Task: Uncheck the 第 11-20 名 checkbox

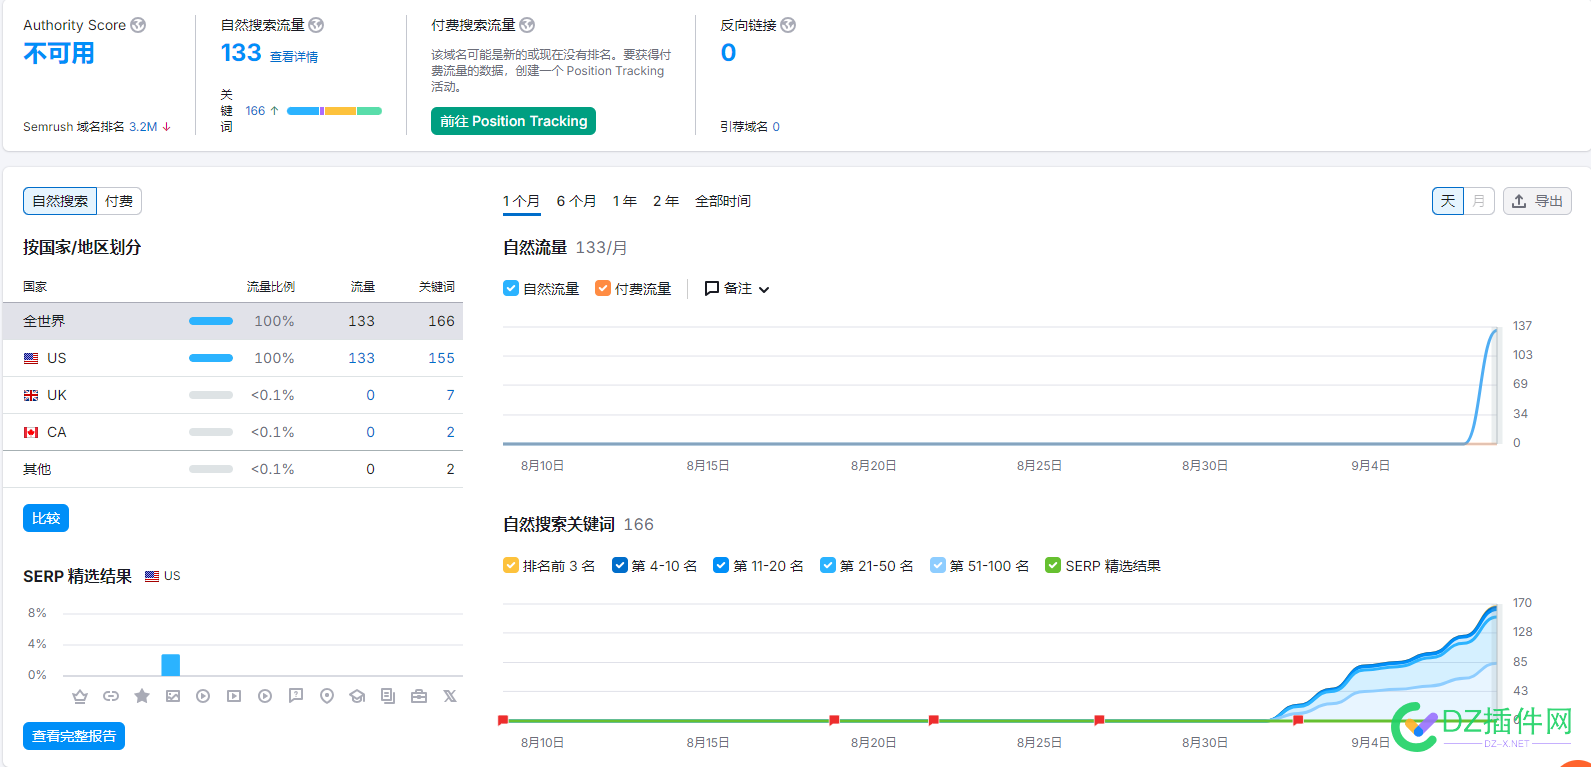Action: (721, 565)
